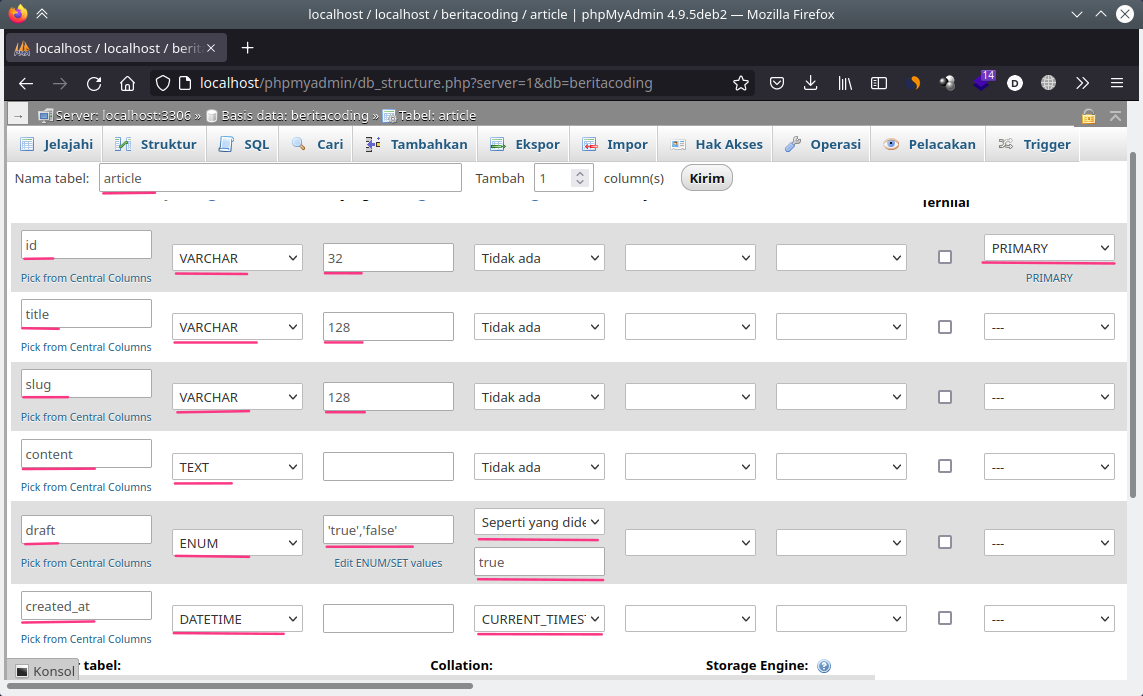The width and height of the screenshot is (1143, 696).
Task: Open the VARCHAR type dropdown for title
Action: pyautogui.click(x=236, y=327)
